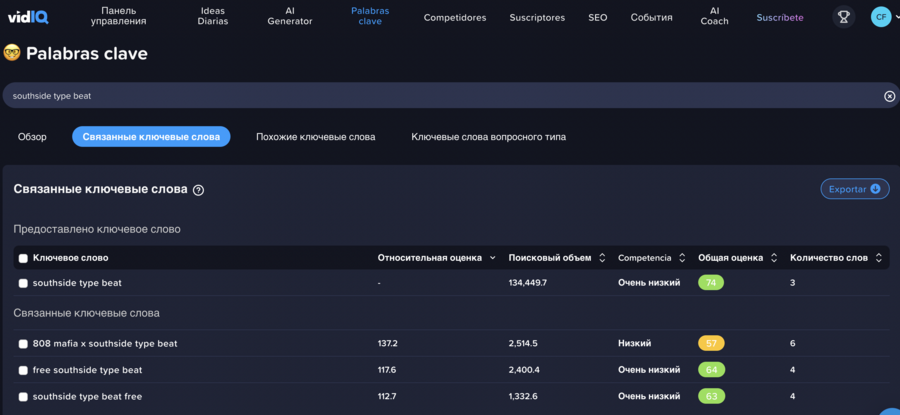This screenshot has height=415, width=900.
Task: Click the yellow score badge 57
Action: 711,343
